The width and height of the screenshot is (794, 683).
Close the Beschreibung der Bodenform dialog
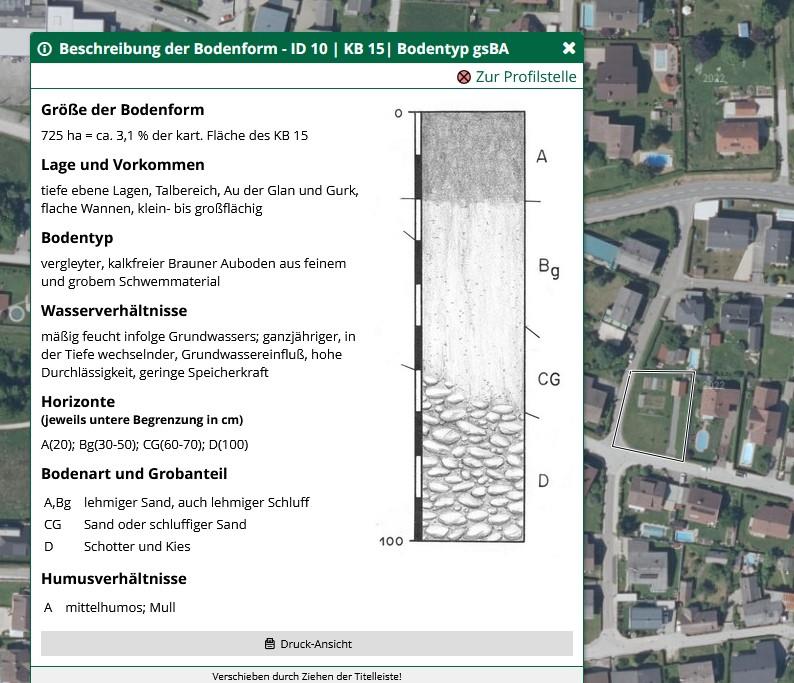[569, 48]
